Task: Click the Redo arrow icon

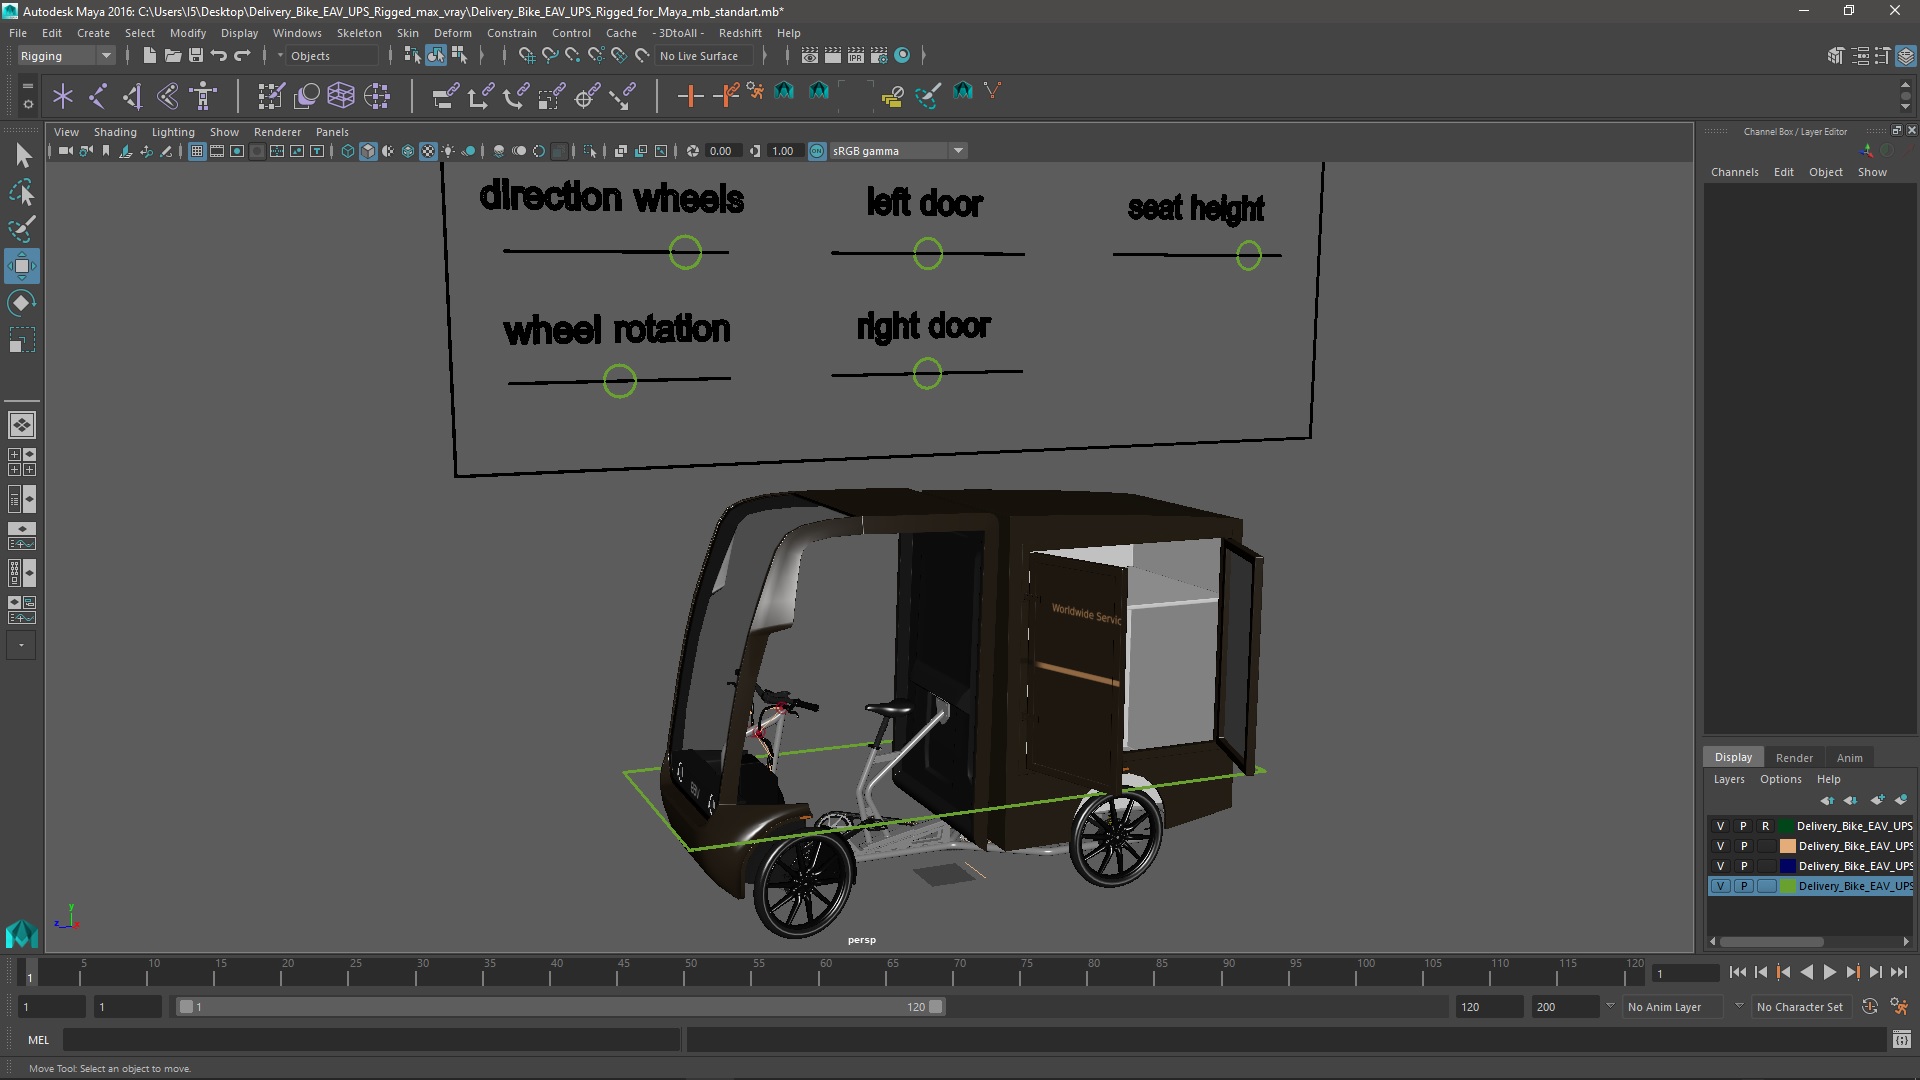Action: point(242,55)
